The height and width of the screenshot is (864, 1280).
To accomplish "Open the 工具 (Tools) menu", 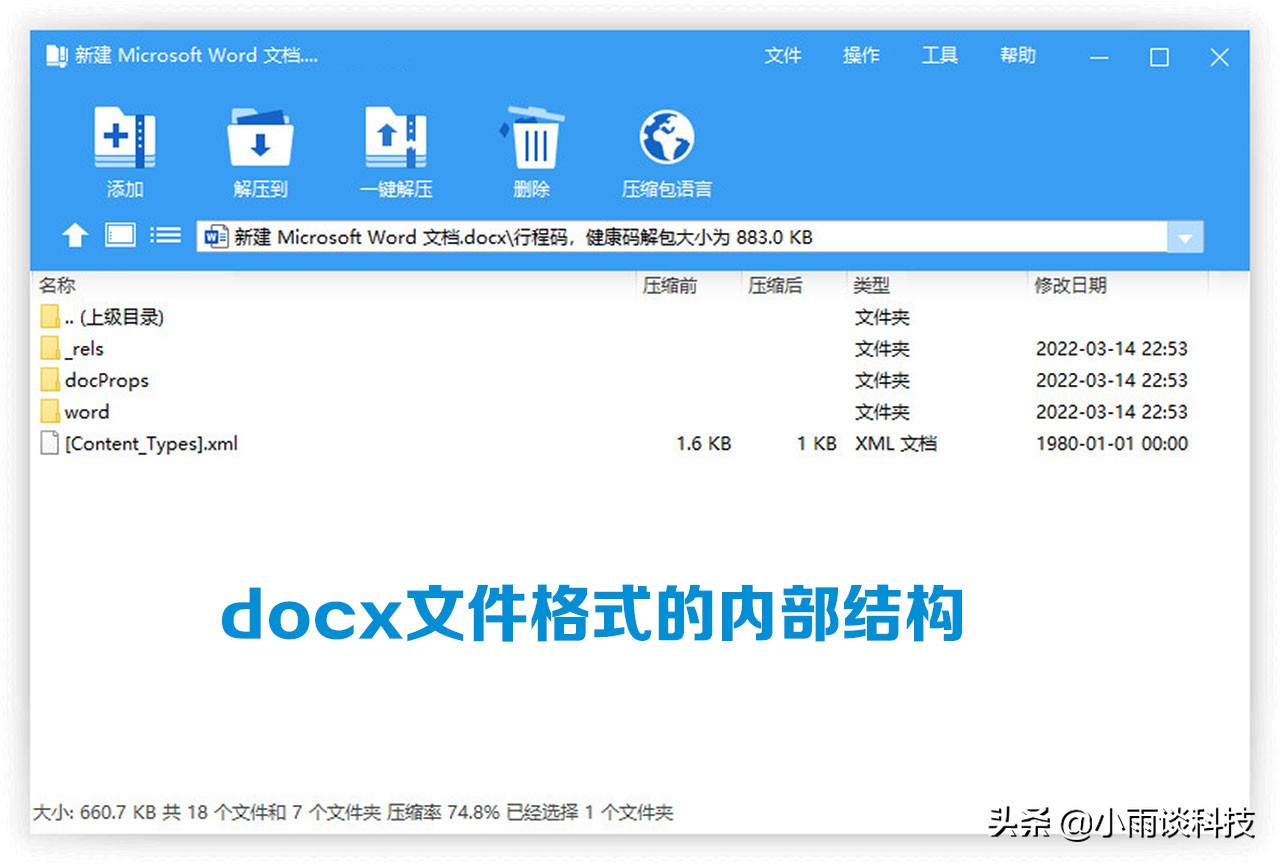I will click(x=938, y=56).
